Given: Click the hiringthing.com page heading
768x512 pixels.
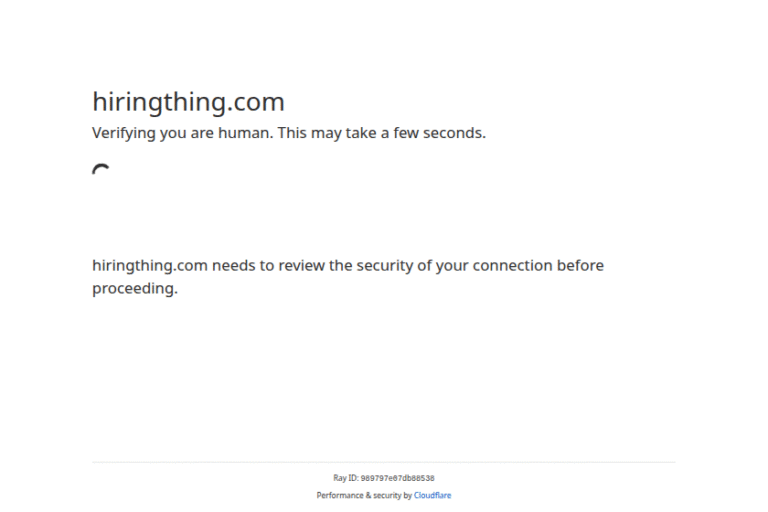Looking at the screenshot, I should point(188,102).
